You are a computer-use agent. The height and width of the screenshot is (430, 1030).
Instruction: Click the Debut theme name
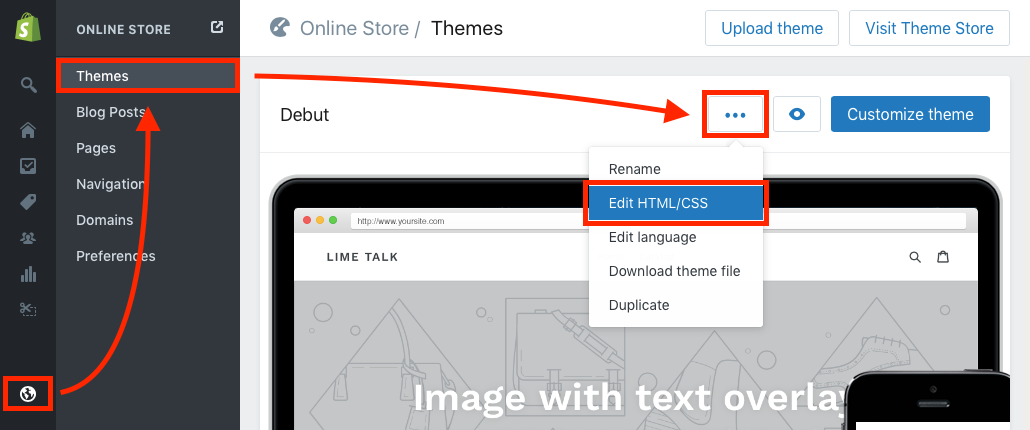(305, 115)
